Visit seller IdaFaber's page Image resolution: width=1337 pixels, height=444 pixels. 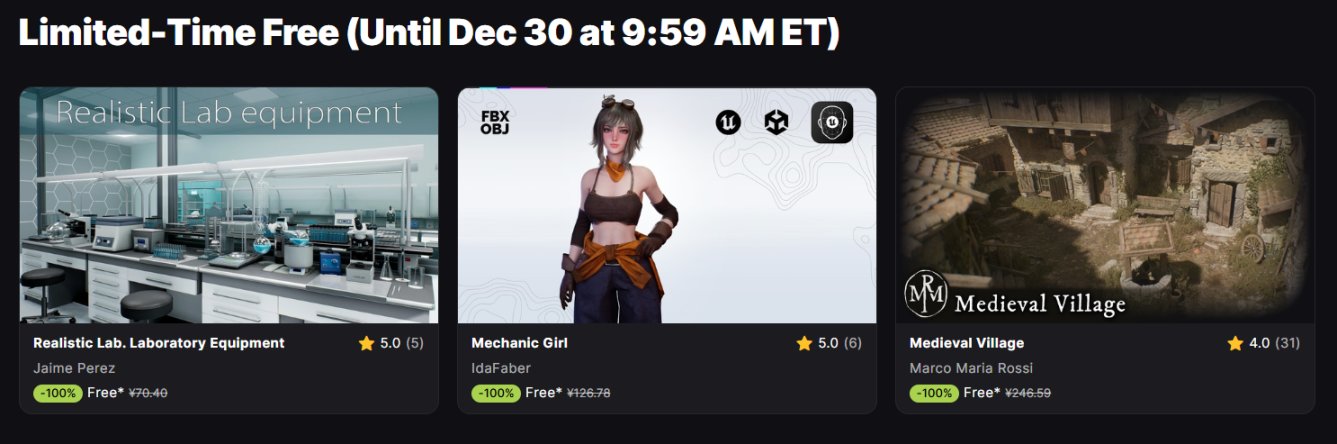[500, 368]
